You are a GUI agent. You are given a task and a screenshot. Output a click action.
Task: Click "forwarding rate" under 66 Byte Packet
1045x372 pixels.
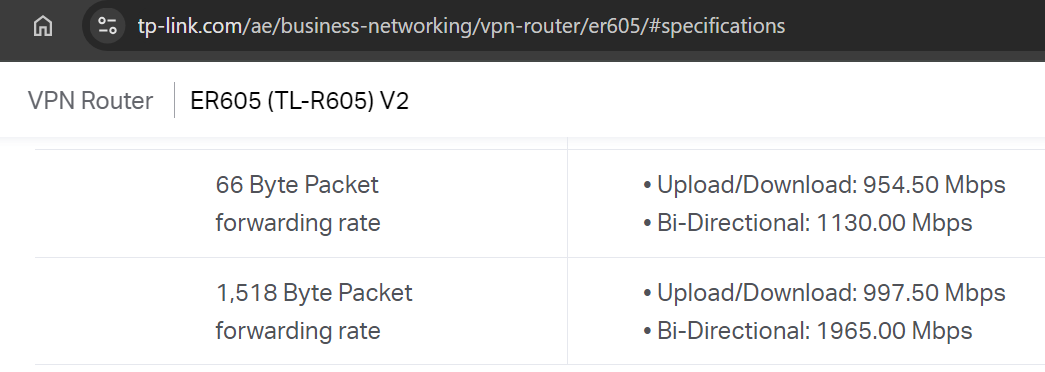tap(298, 223)
